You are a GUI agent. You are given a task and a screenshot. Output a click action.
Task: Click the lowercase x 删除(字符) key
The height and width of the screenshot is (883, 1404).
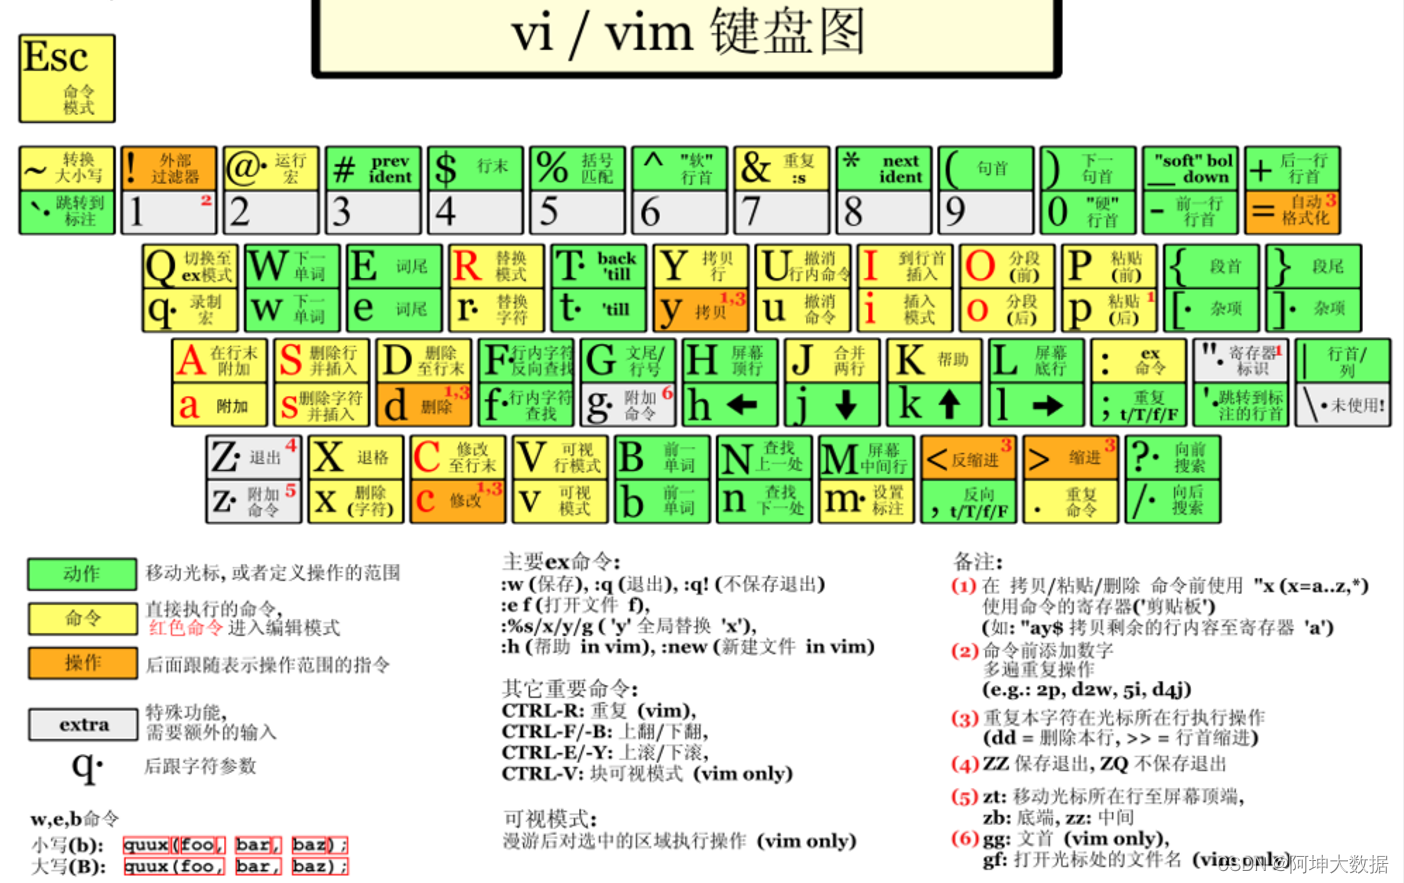(356, 501)
